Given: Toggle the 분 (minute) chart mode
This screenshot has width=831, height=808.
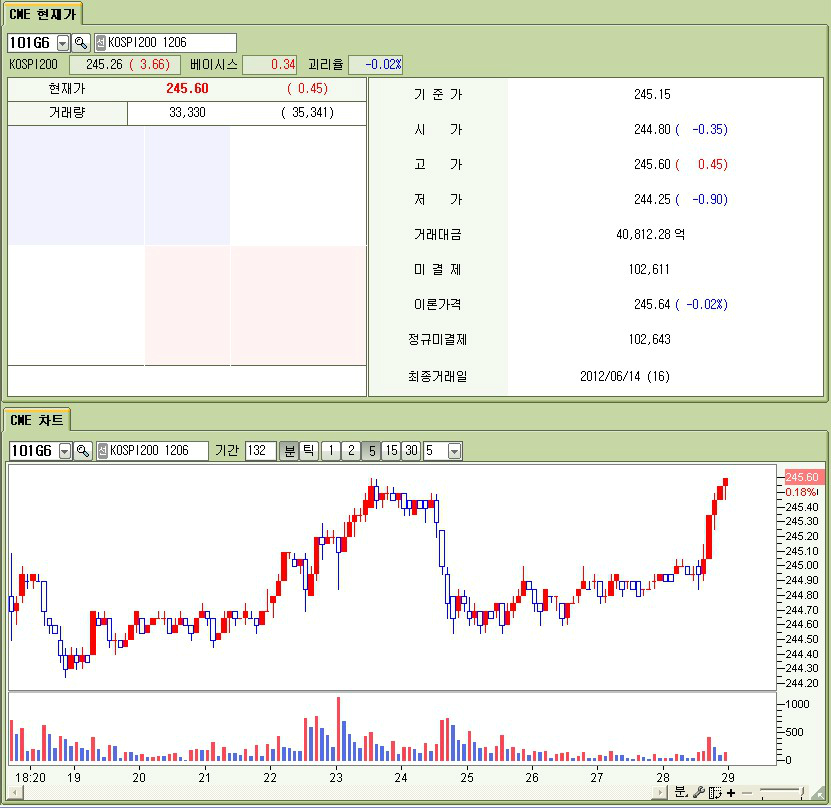Looking at the screenshot, I should (289, 451).
